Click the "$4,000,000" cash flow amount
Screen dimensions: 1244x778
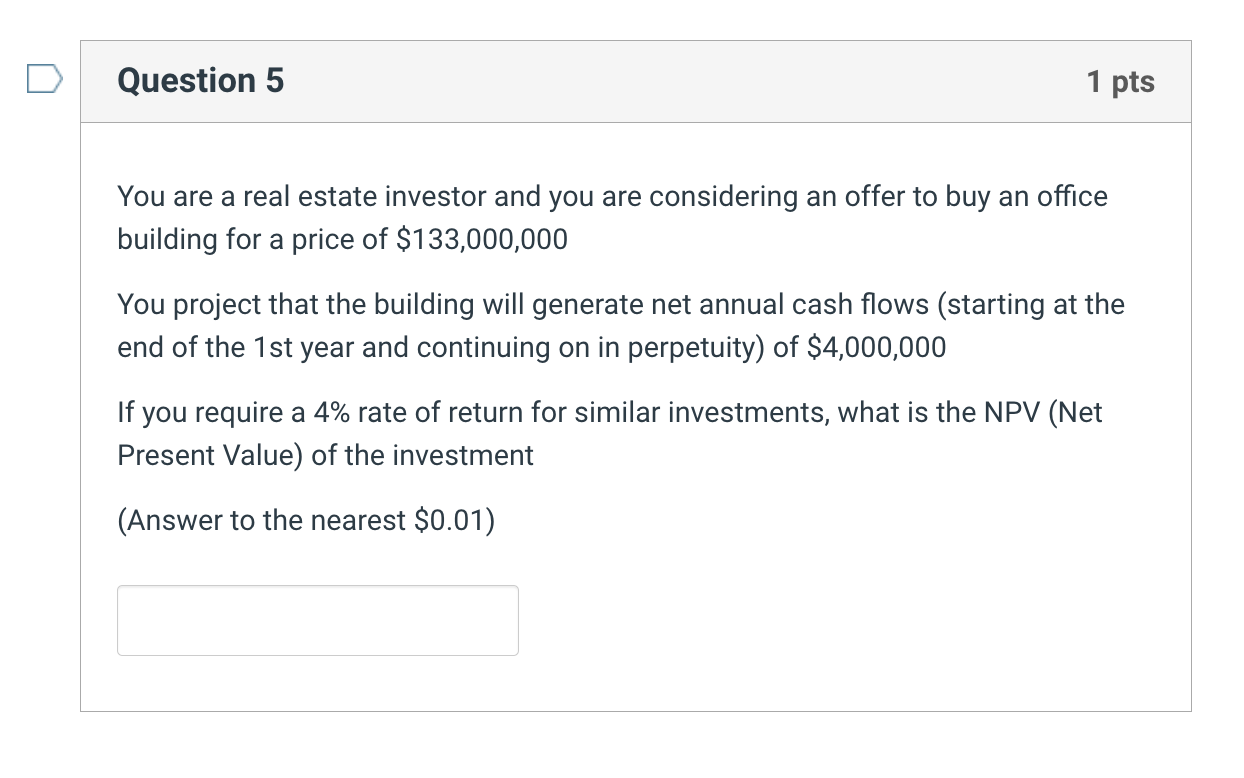(x=875, y=348)
